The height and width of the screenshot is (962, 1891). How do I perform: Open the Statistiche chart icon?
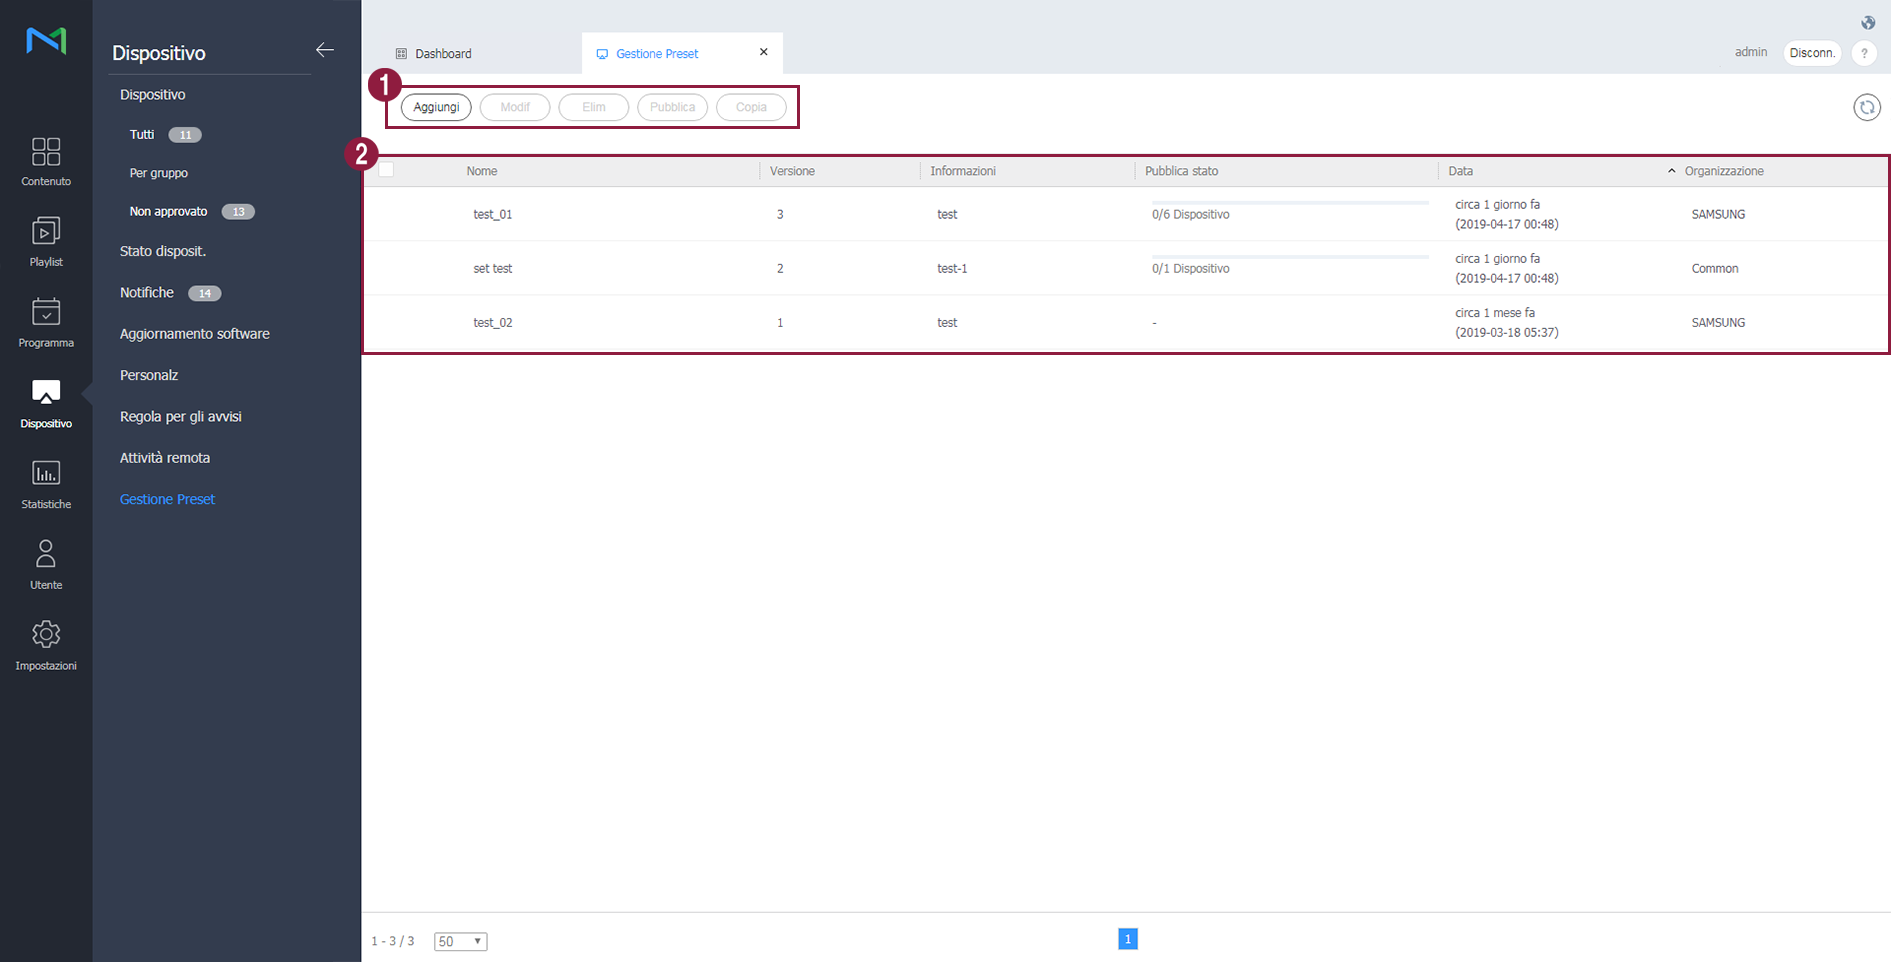coord(46,474)
